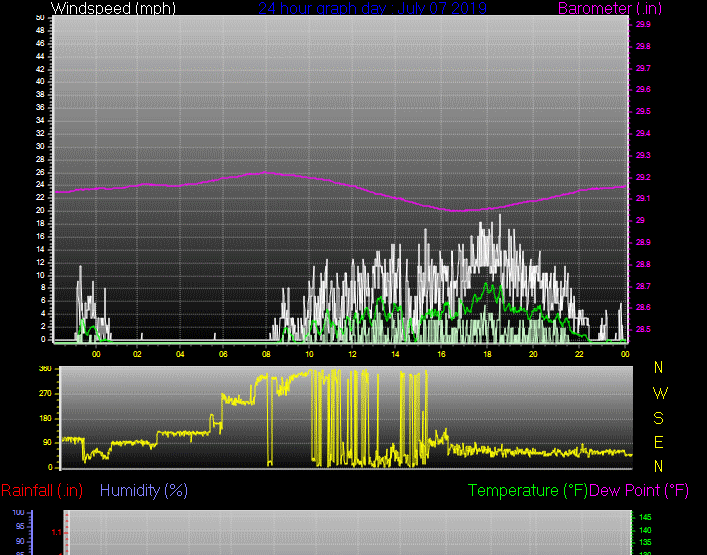Viewport: 707px width, 555px height.
Task: Click the red Rainfall (.in) label
Action: (x=42, y=491)
